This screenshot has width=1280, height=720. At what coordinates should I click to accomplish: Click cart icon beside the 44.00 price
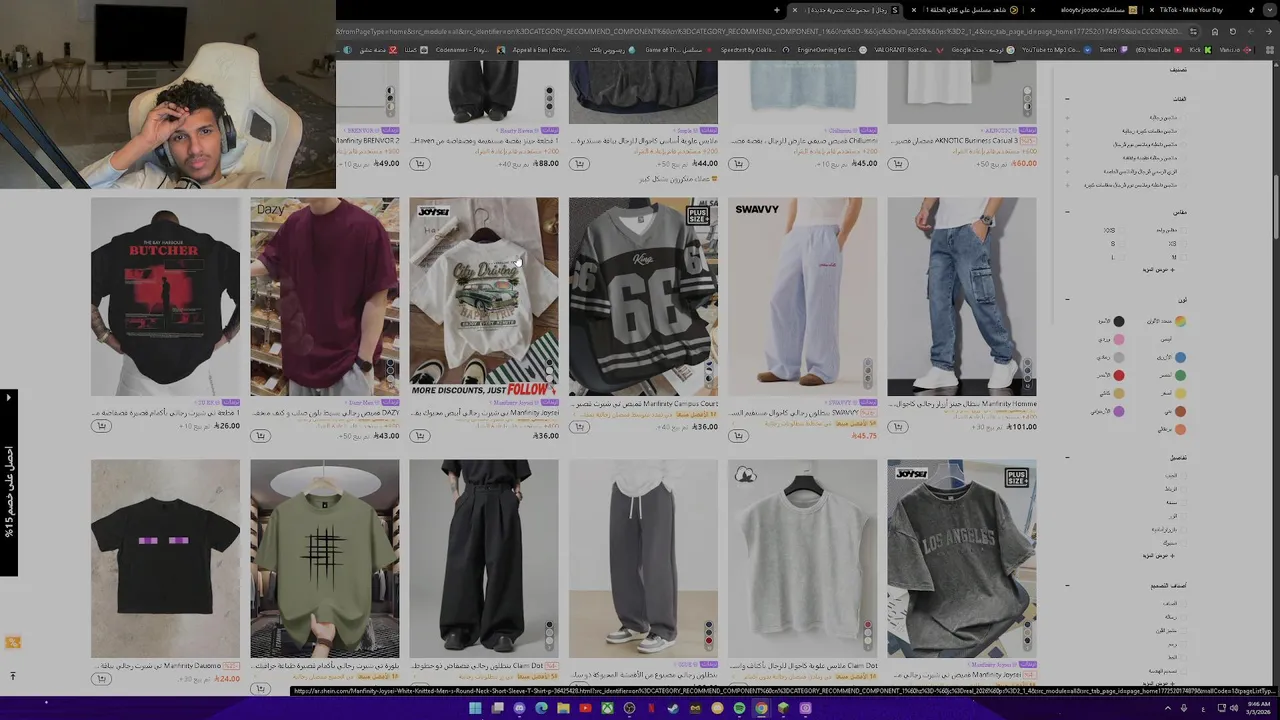579,164
